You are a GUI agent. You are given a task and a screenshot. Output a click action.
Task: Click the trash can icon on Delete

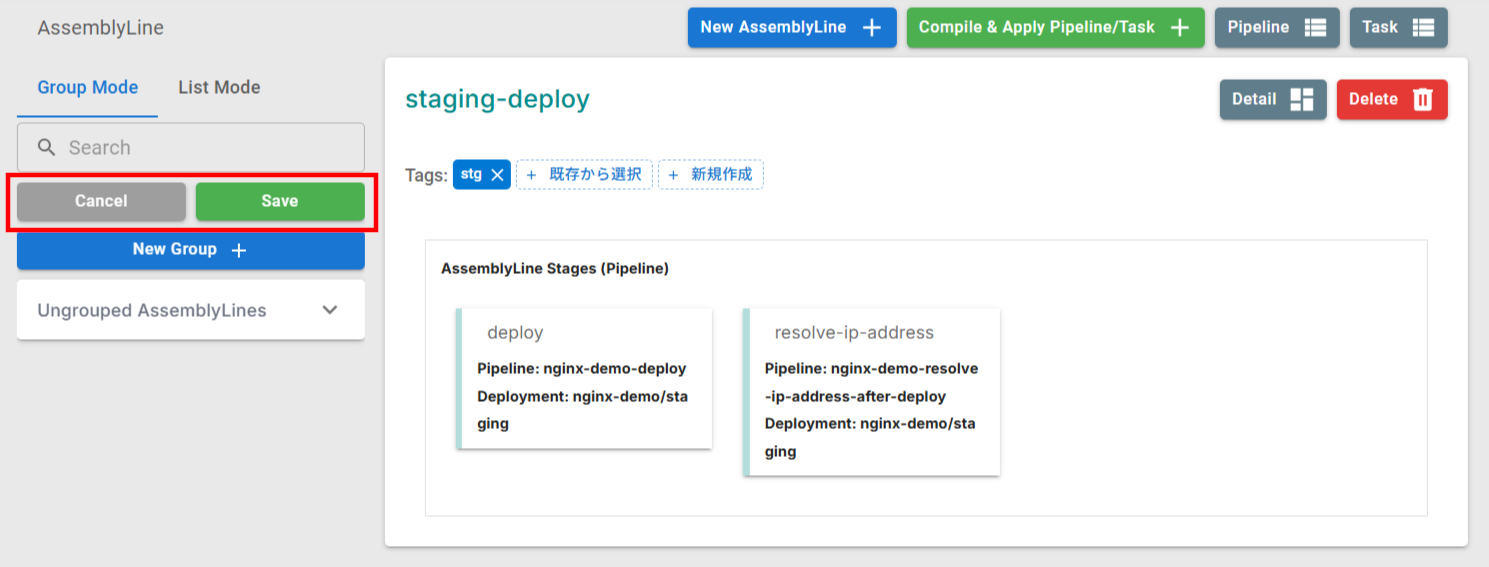point(1422,100)
